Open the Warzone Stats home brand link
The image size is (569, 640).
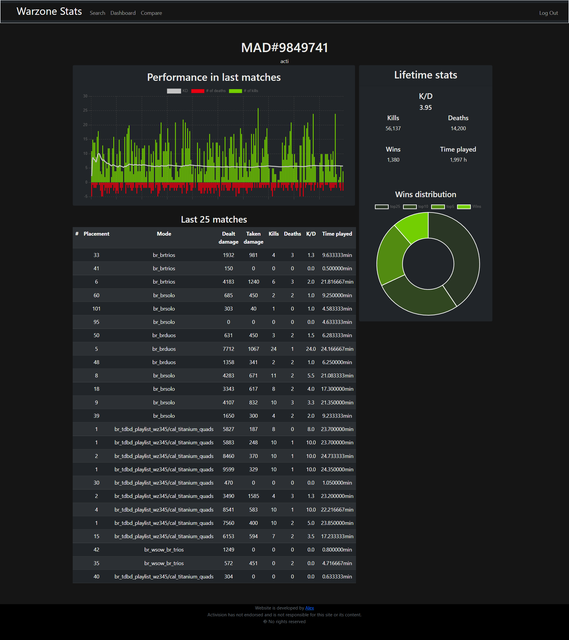click(49, 11)
